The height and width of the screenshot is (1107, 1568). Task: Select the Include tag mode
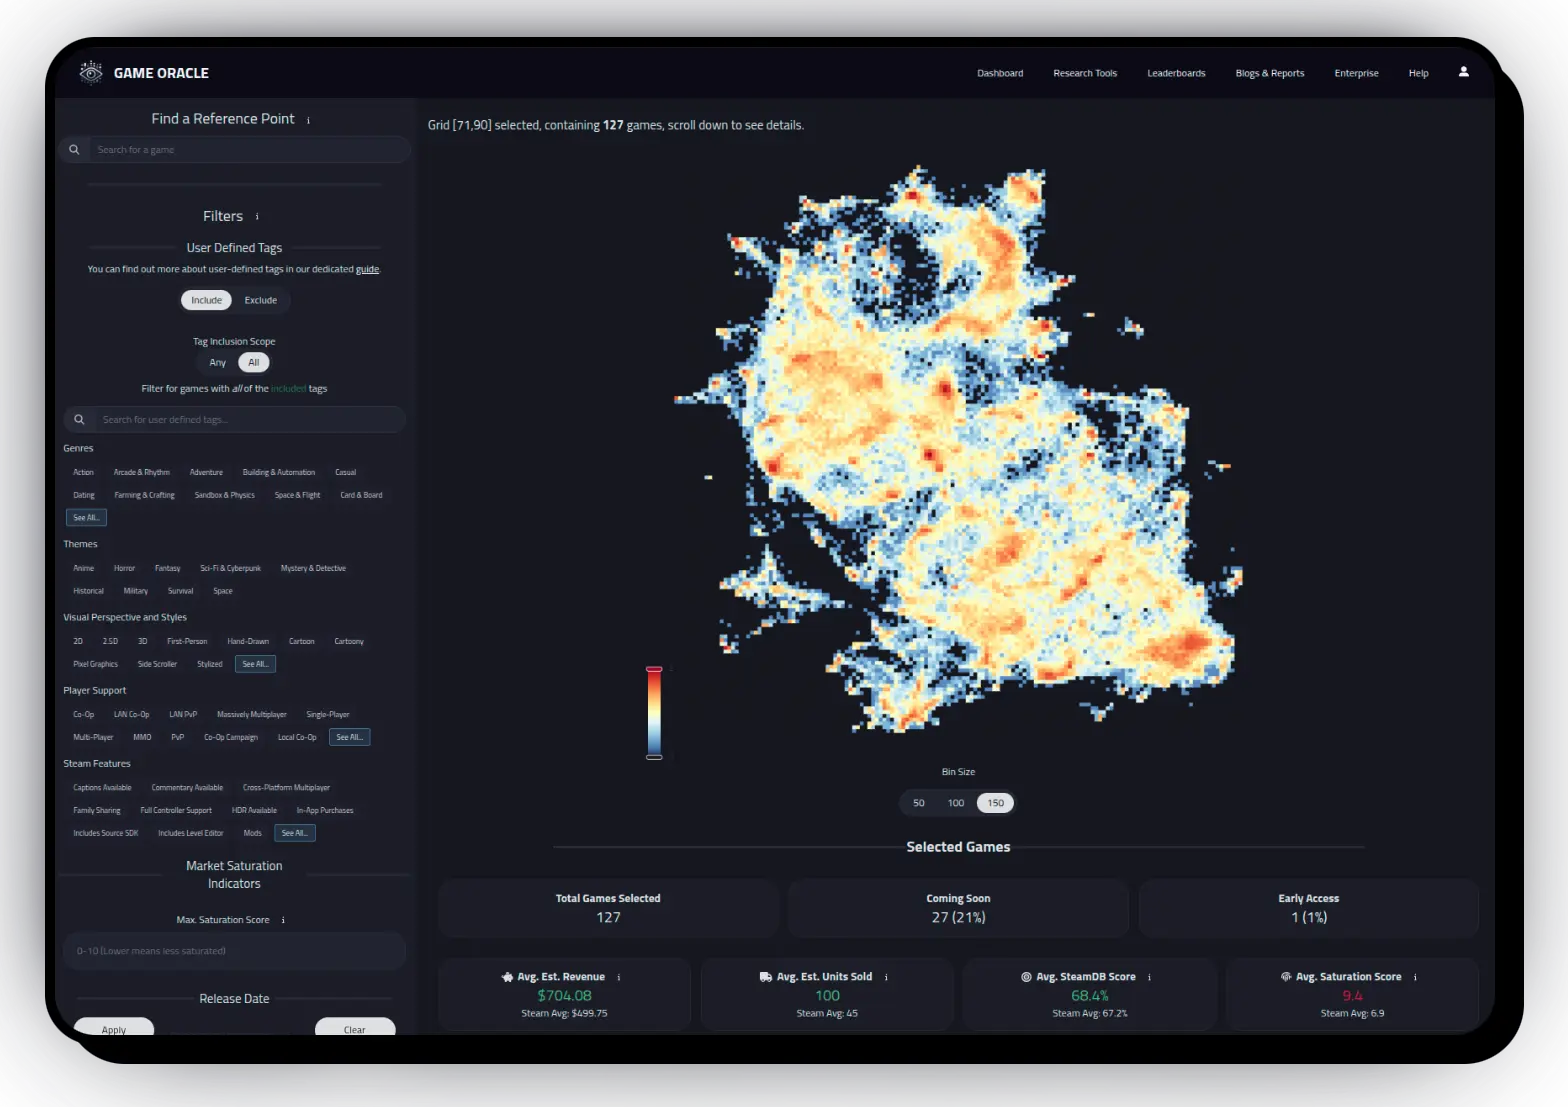point(207,300)
